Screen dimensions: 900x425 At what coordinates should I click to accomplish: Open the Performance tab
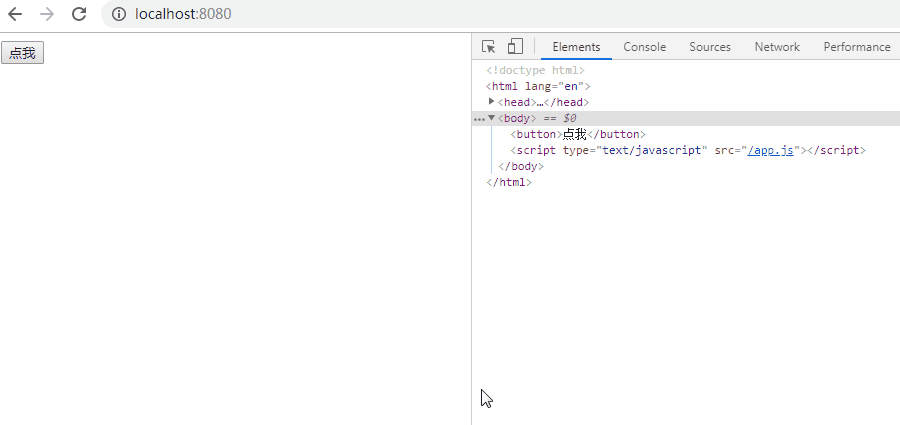click(857, 47)
